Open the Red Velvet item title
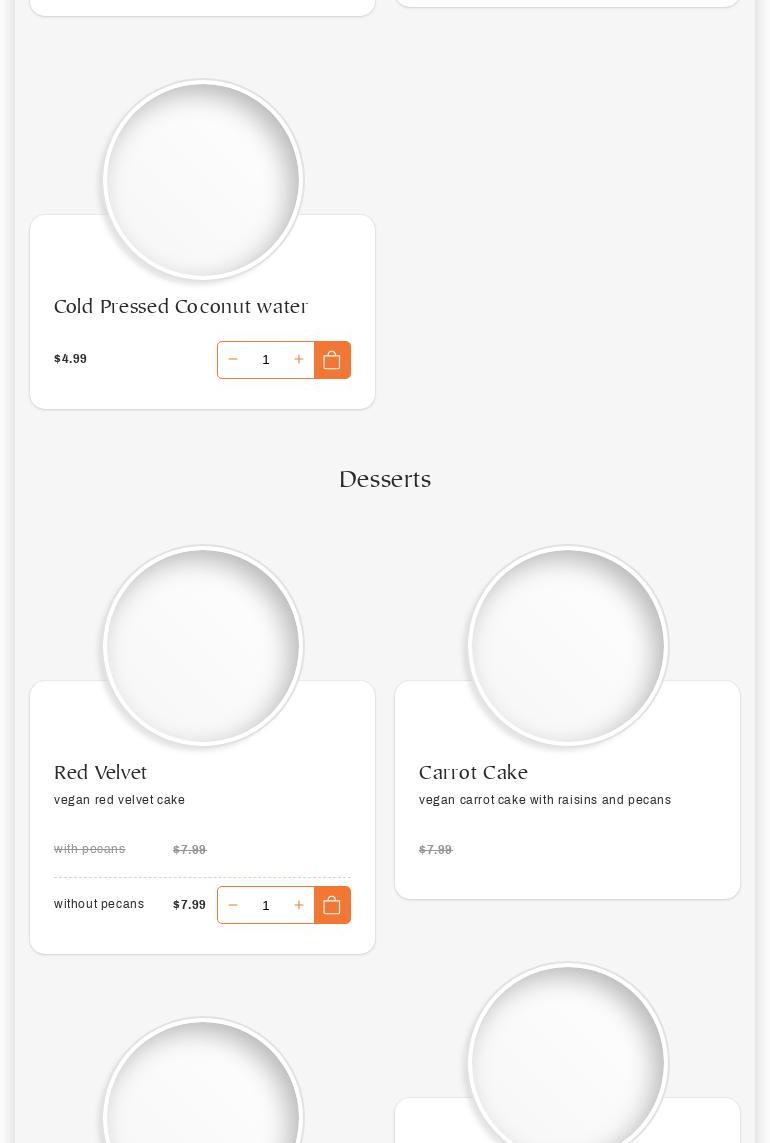The width and height of the screenshot is (770, 1143). click(x=100, y=773)
